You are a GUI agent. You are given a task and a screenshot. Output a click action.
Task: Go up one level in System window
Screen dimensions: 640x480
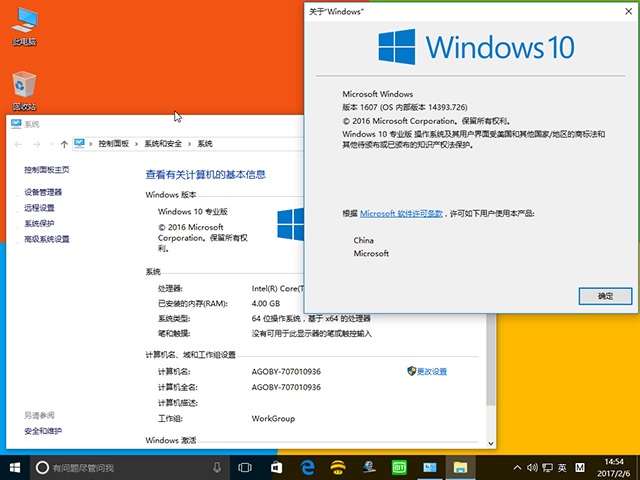(64, 144)
